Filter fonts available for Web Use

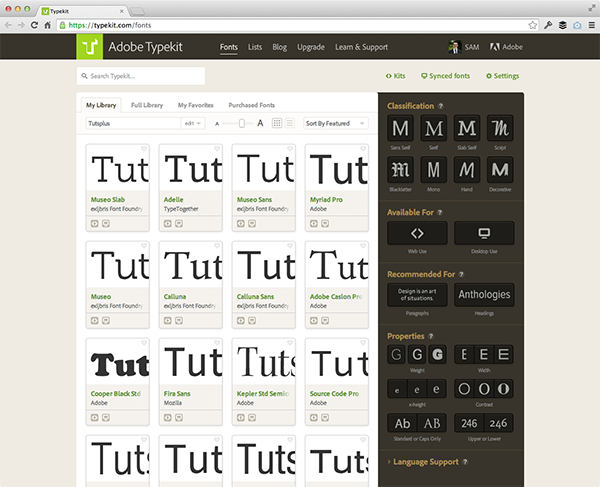pyautogui.click(x=417, y=233)
